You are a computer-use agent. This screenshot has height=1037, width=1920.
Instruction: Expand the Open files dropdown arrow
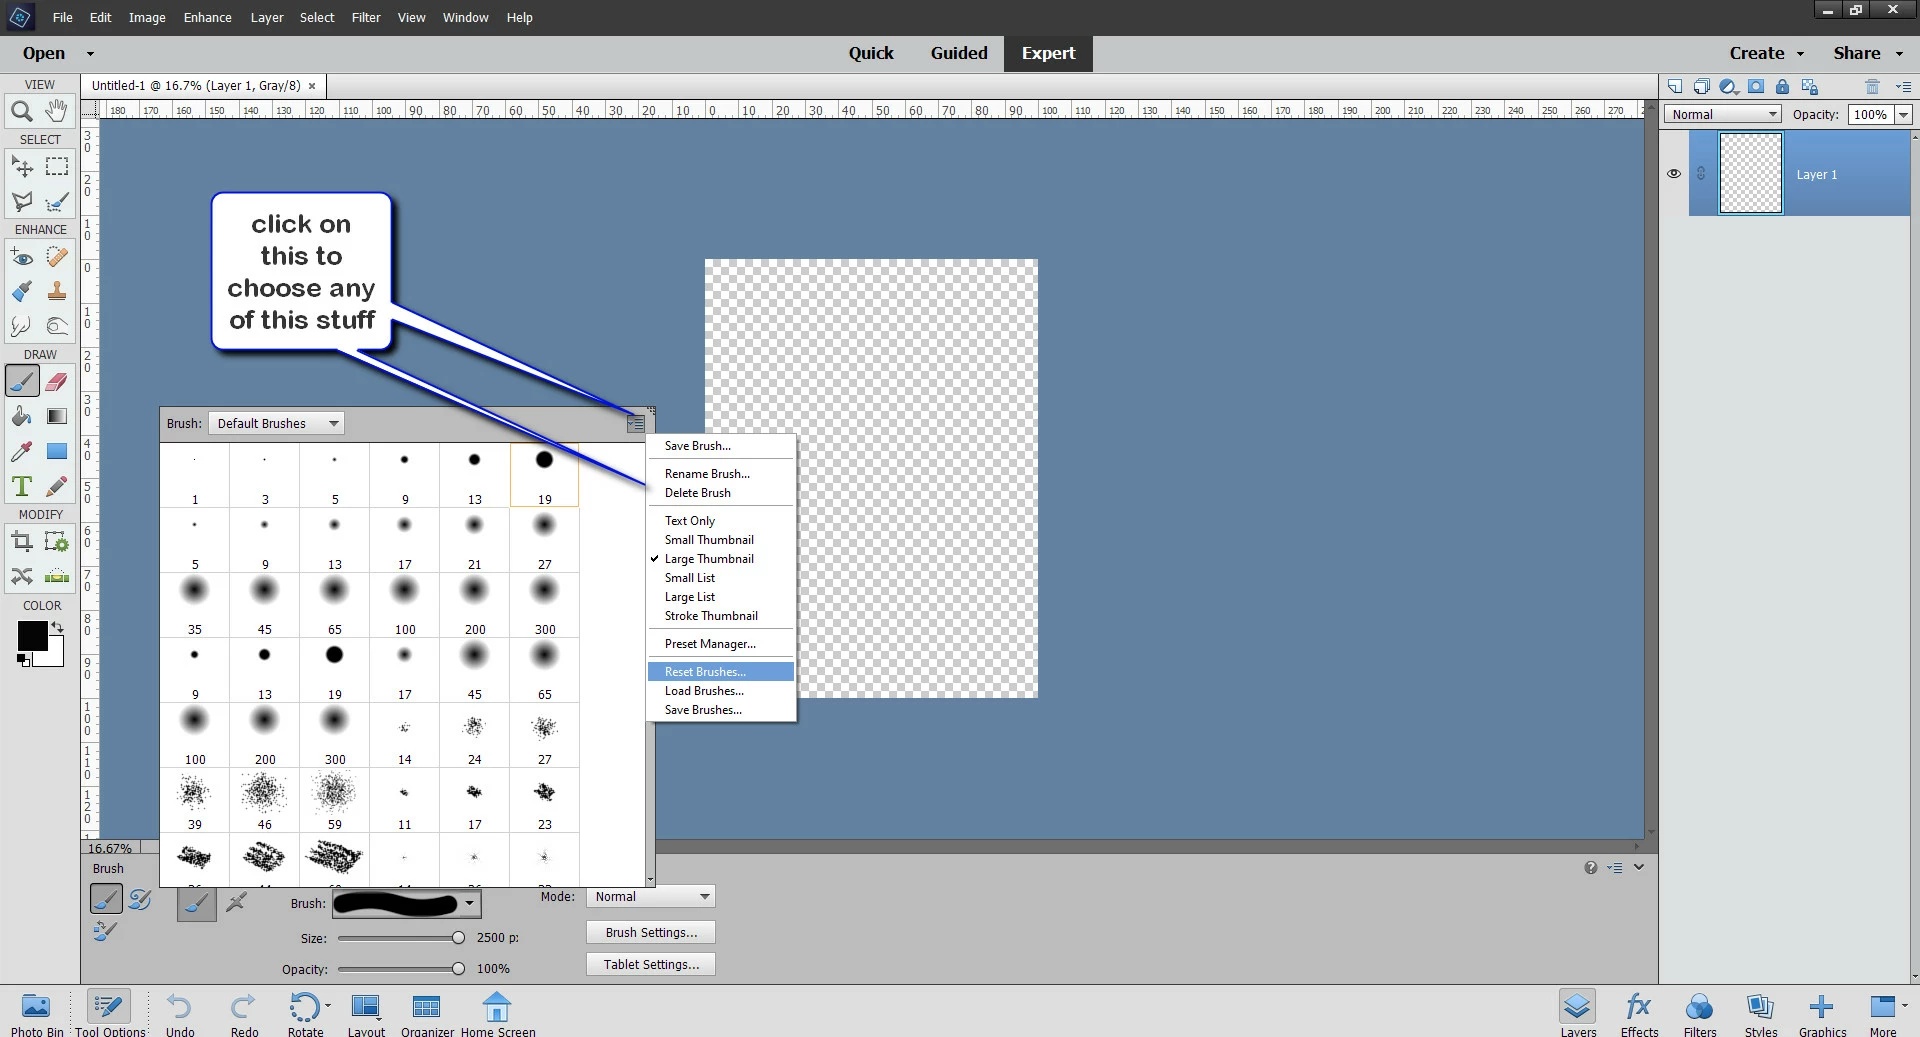90,54
